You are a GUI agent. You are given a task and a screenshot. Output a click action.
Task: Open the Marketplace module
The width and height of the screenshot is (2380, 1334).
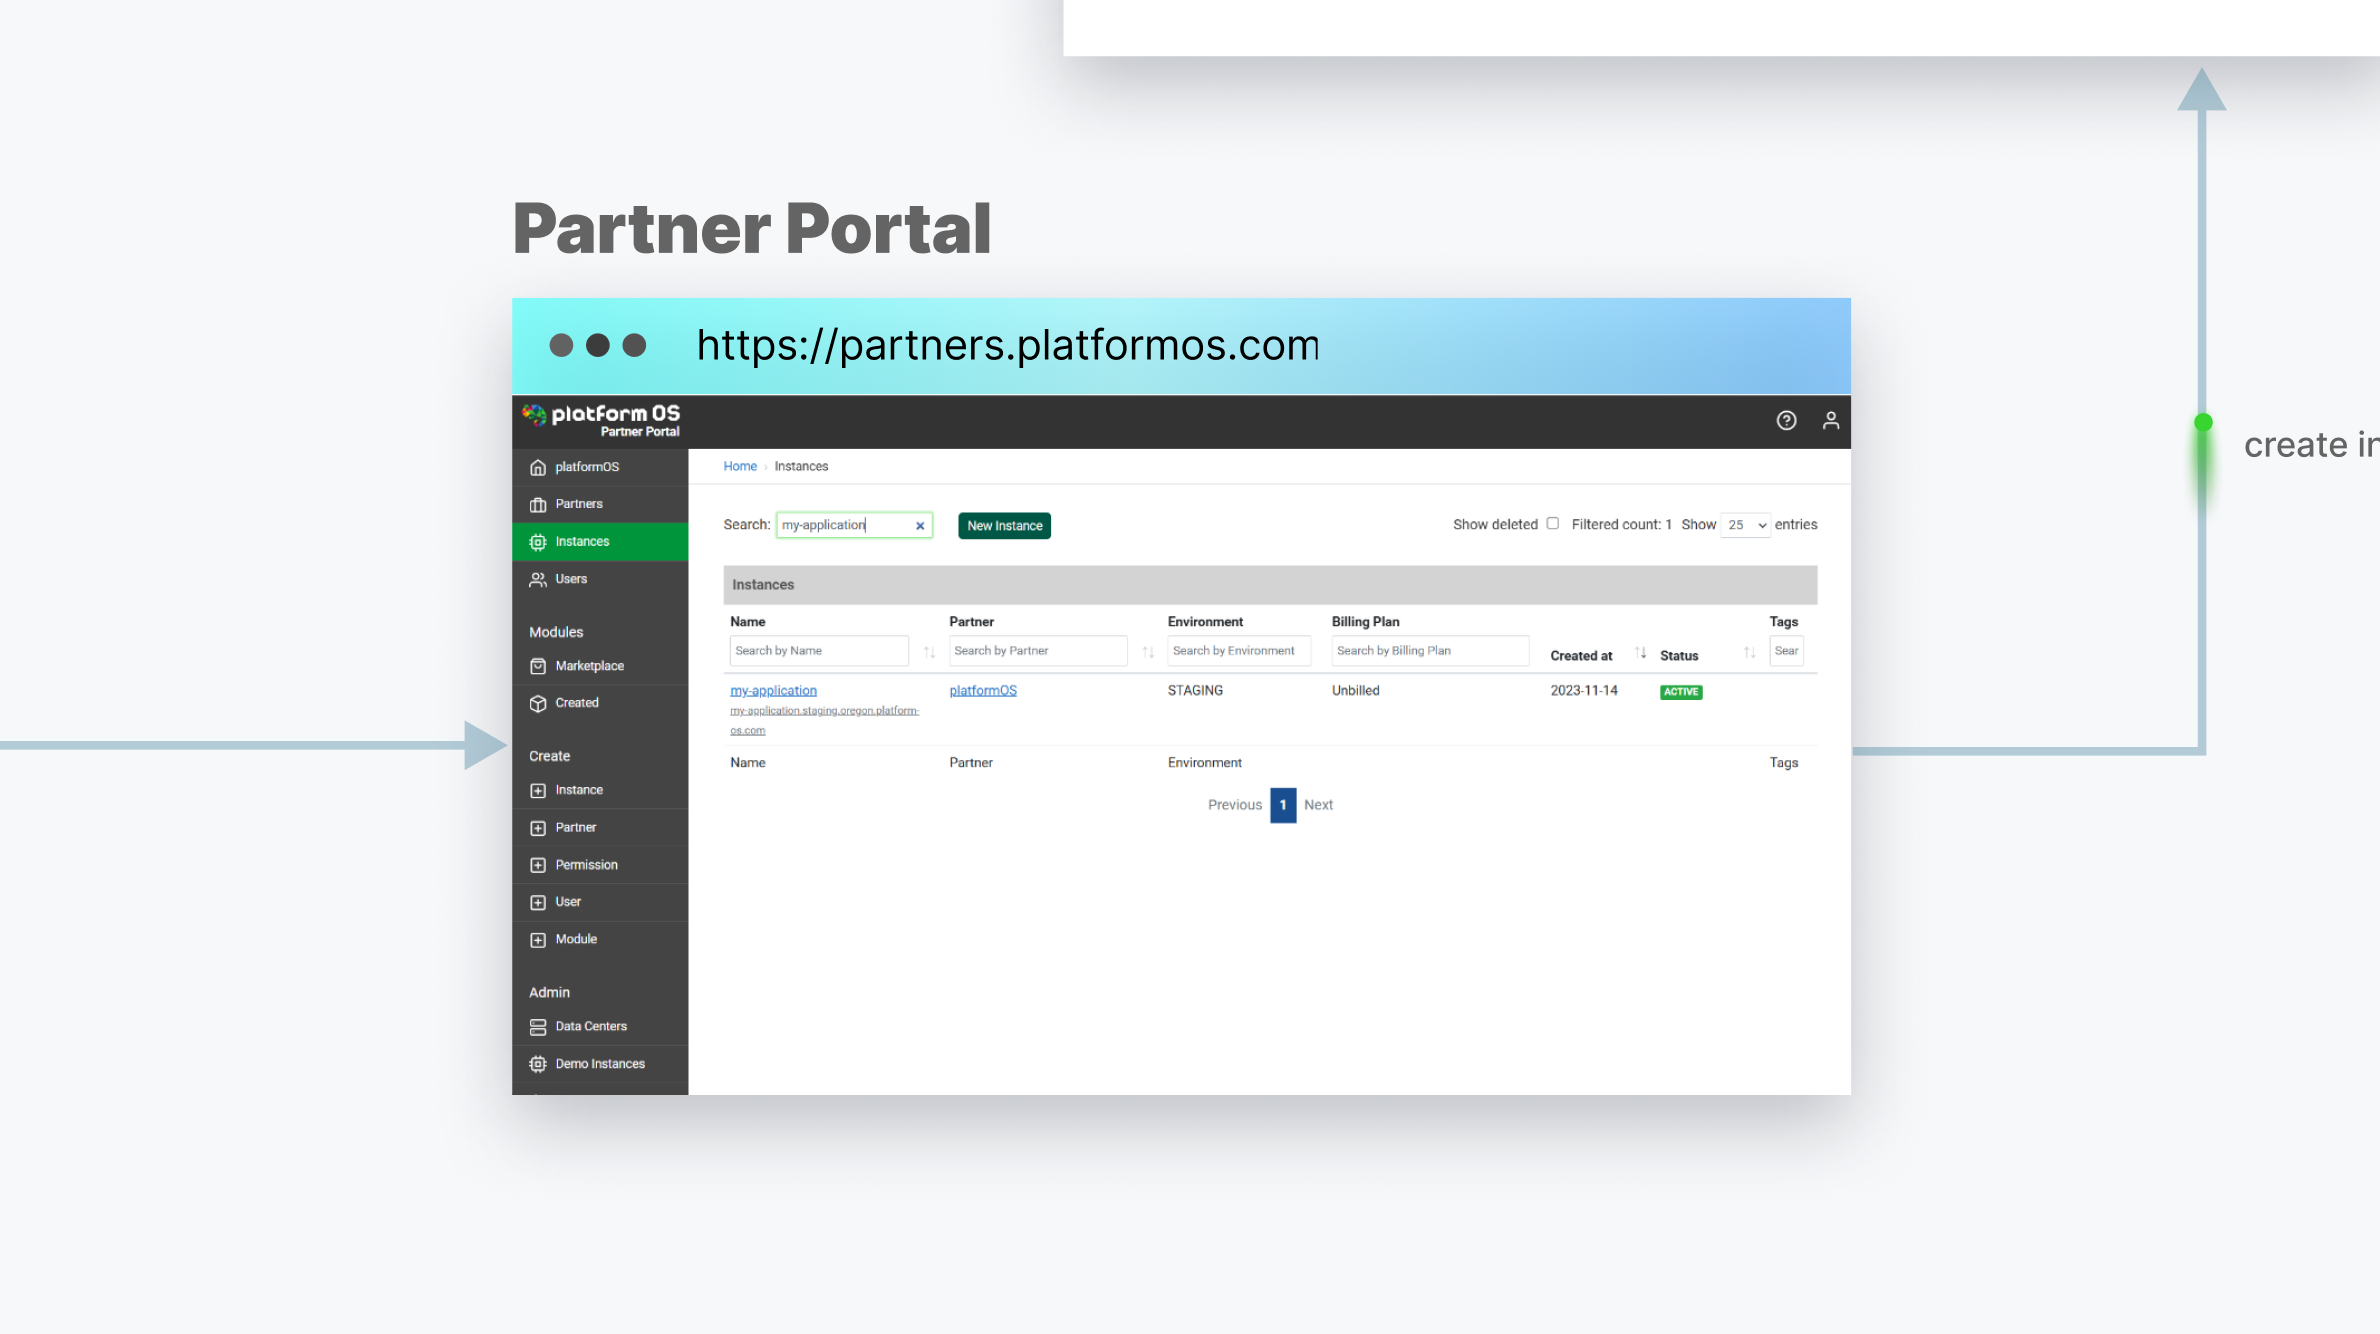[590, 665]
